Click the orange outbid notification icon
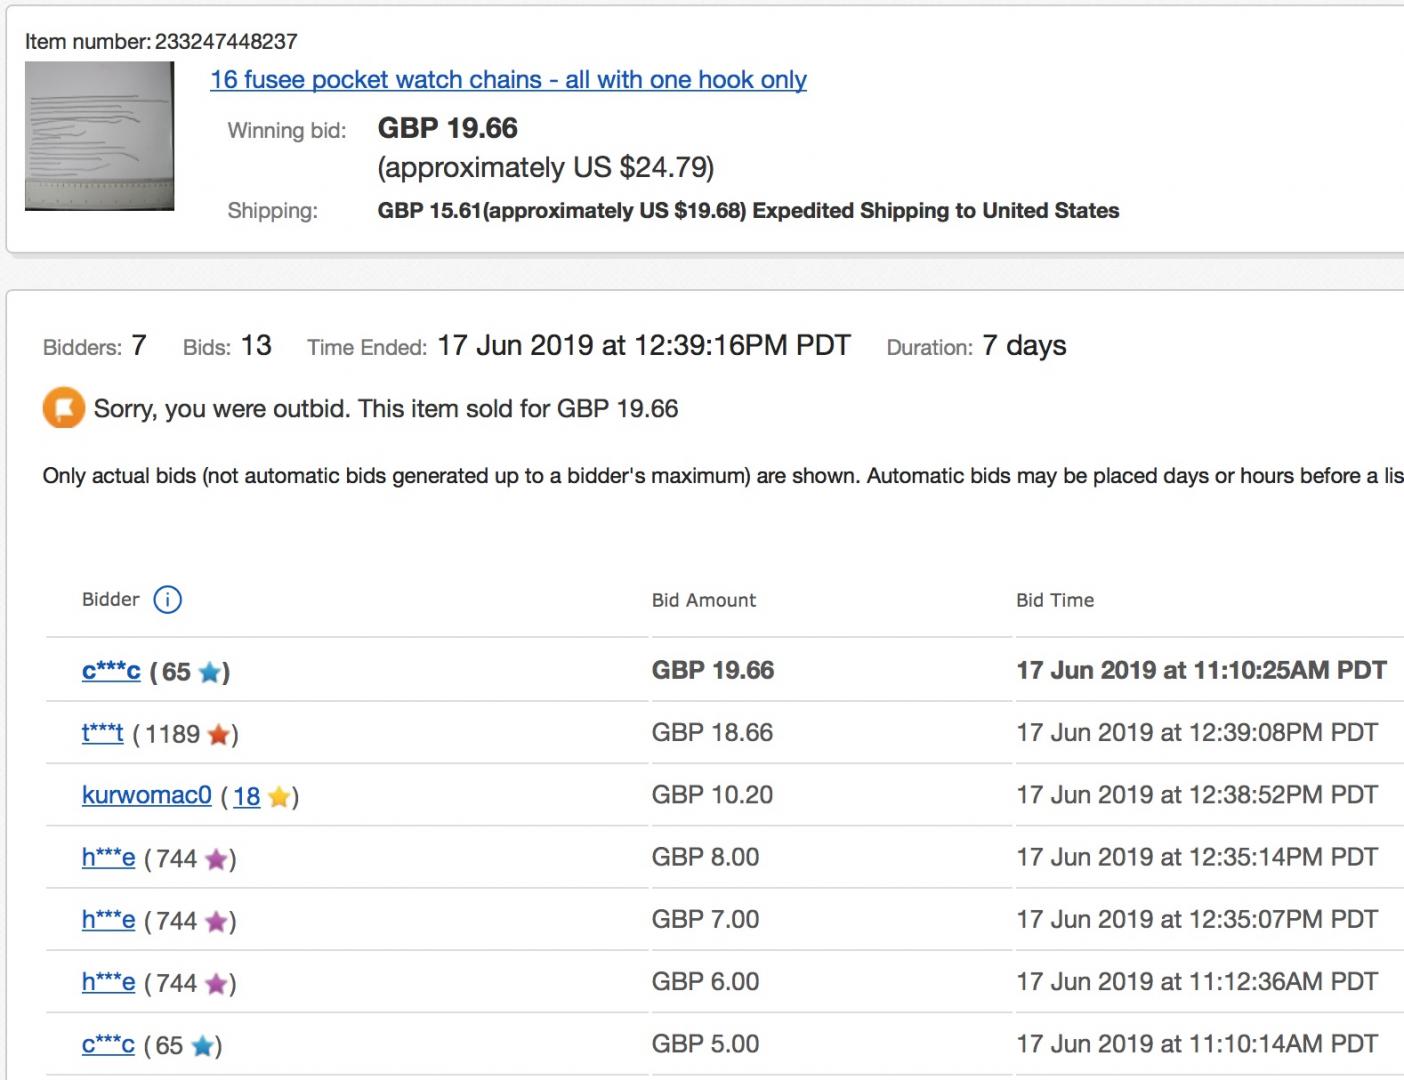This screenshot has width=1404, height=1080. tap(63, 408)
